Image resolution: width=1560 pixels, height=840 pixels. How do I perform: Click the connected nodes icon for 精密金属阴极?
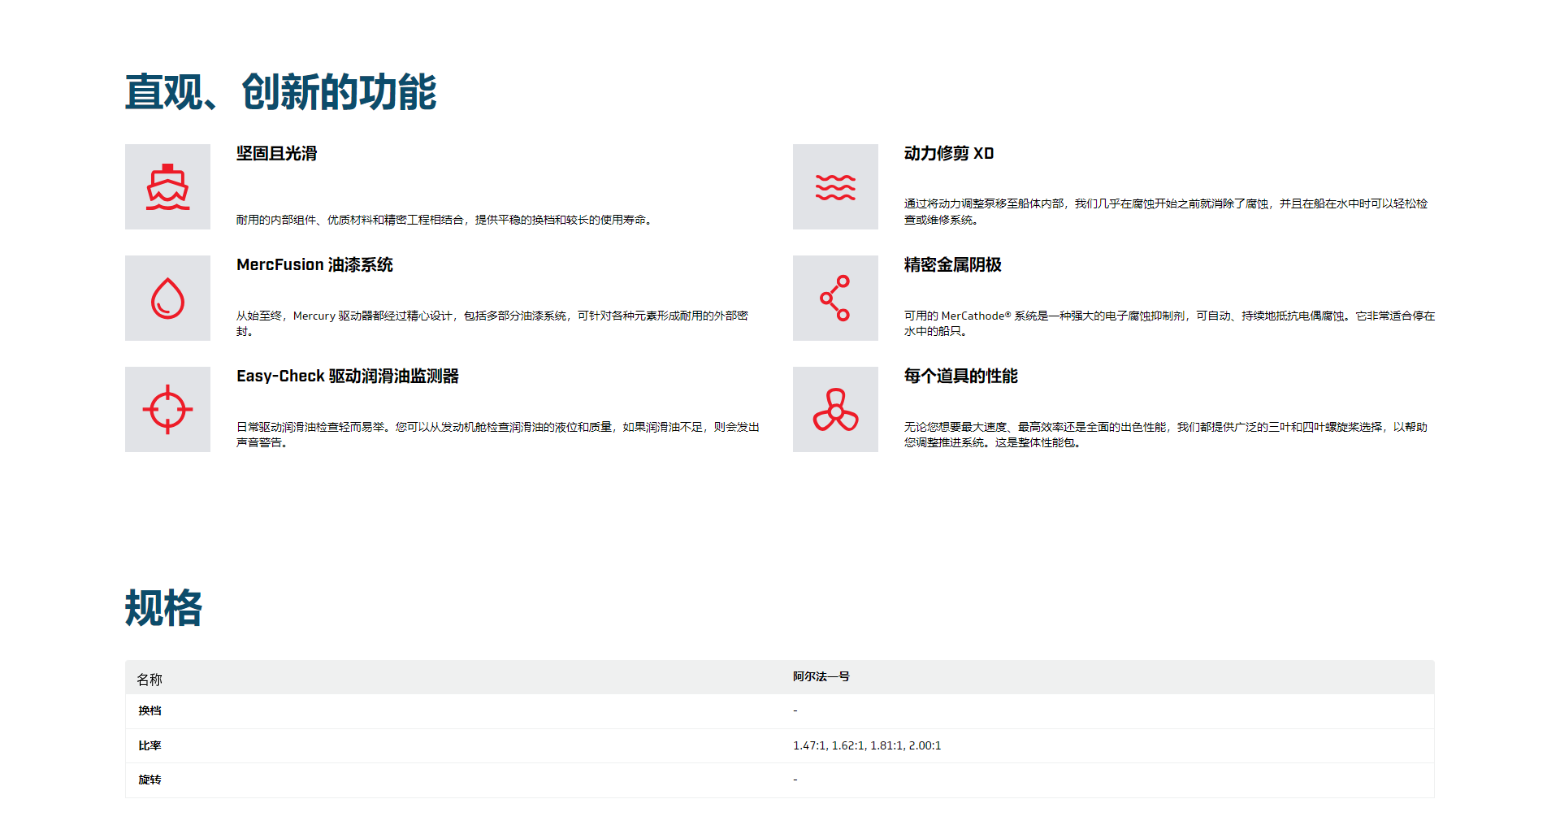coord(835,298)
